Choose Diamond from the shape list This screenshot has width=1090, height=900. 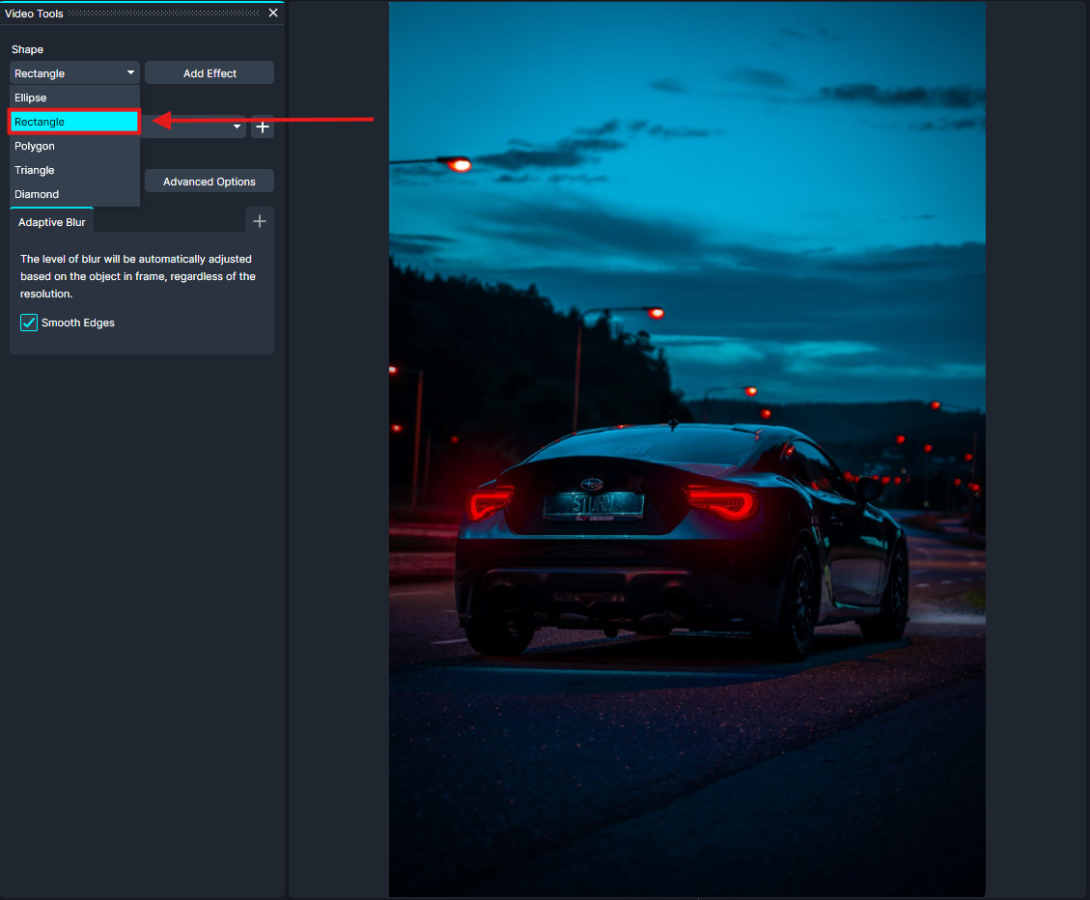[75, 194]
